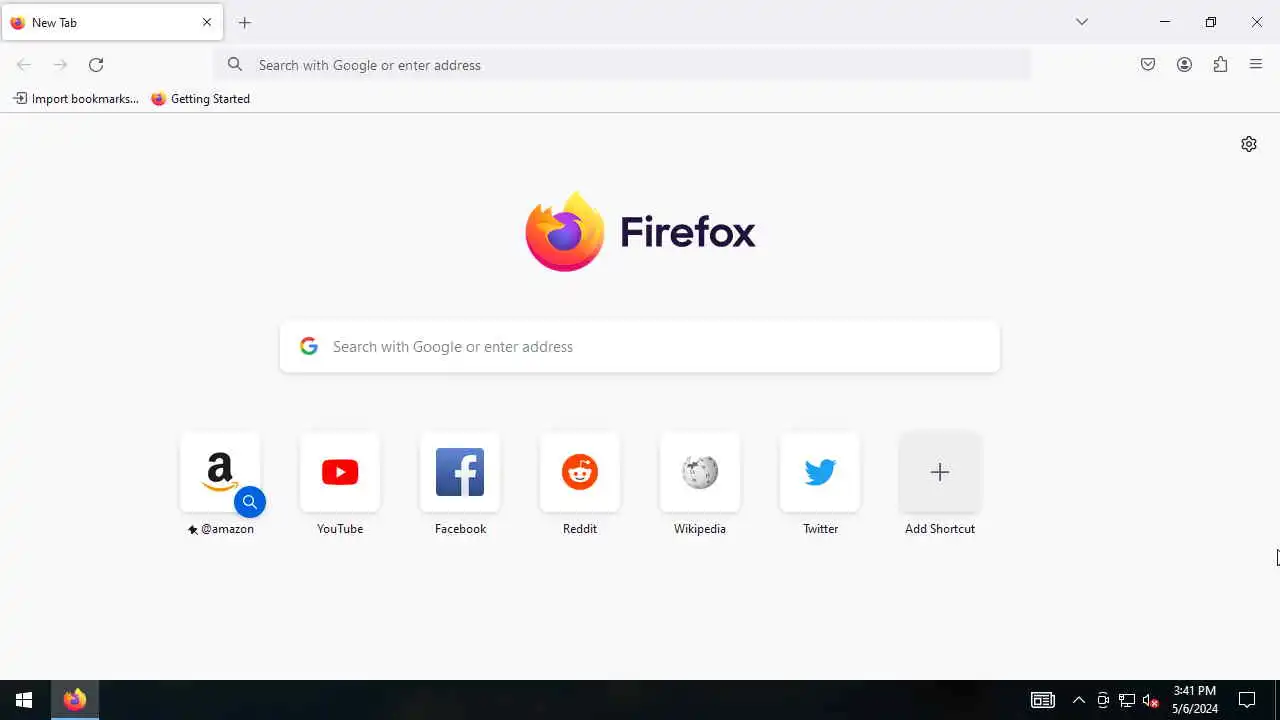The width and height of the screenshot is (1280, 720).
Task: Open Save to Pocket button
Action: (1148, 65)
